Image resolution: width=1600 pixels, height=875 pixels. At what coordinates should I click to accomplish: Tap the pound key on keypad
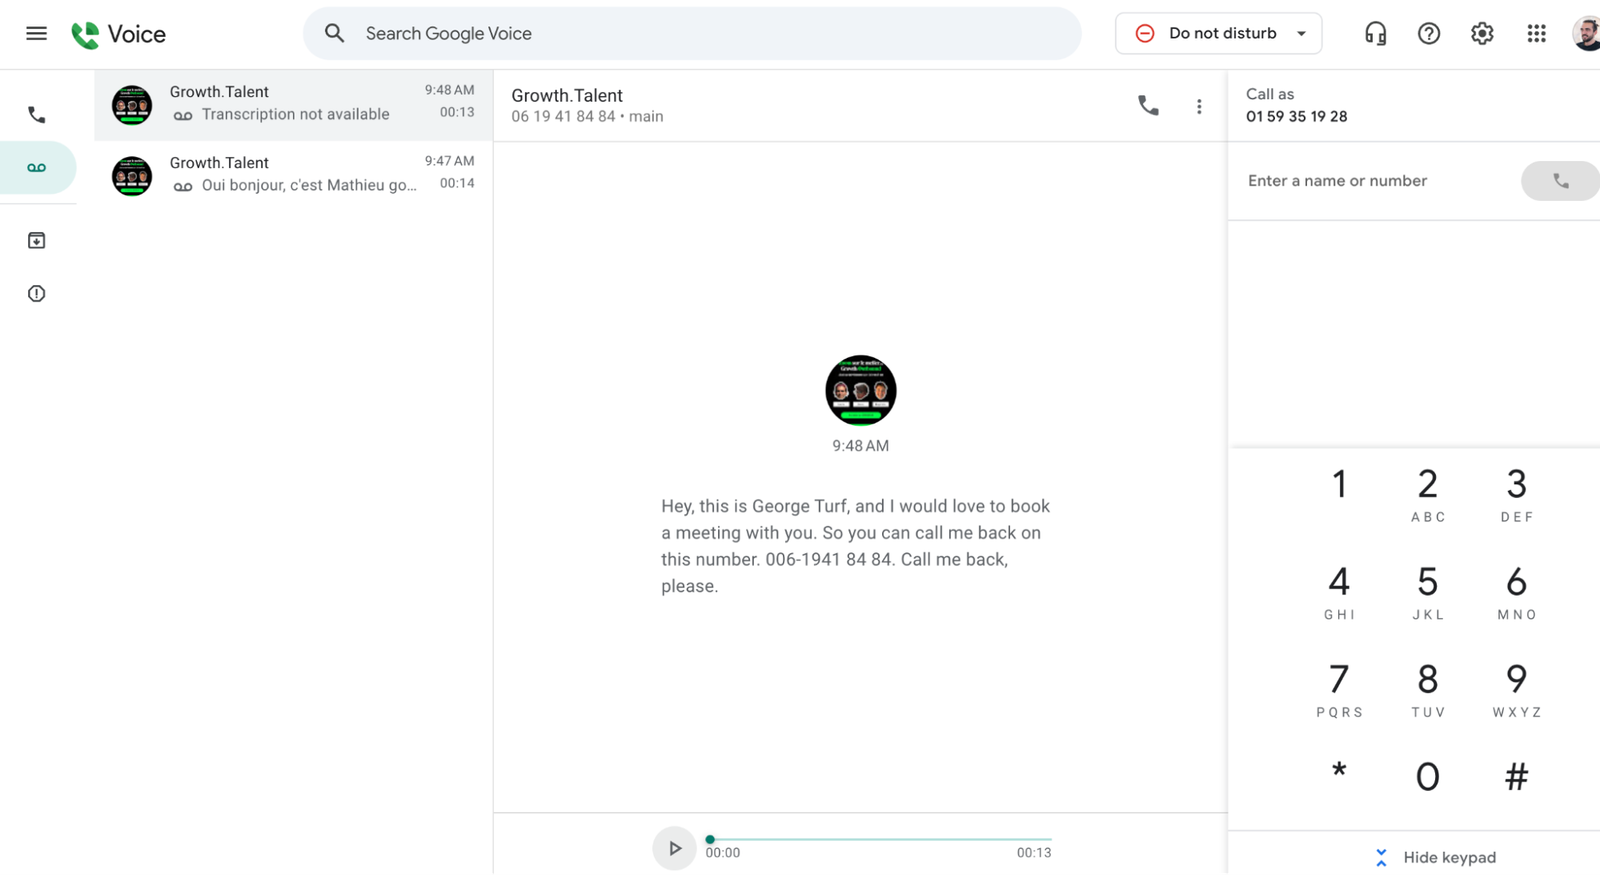coord(1516,777)
